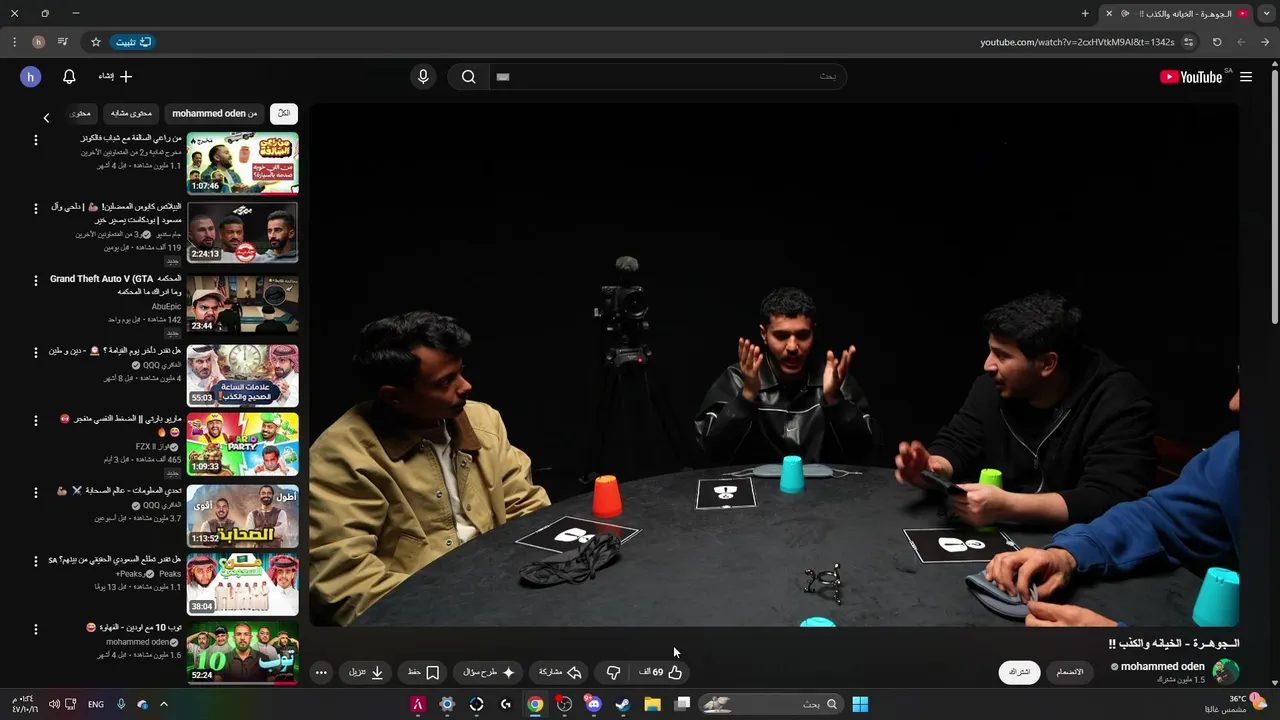The height and width of the screenshot is (720, 1280).
Task: Open options for GTA V video
Action: pyautogui.click(x=36, y=281)
